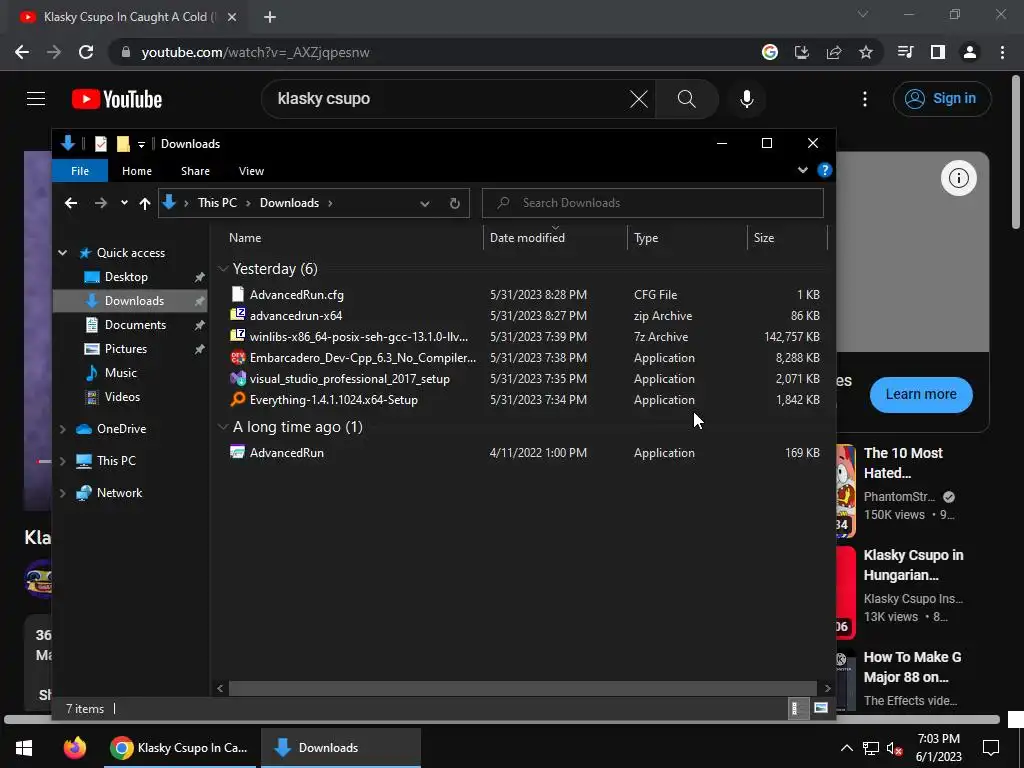Screen dimensions: 1024x768
Task: Click YouTube voice search microphone
Action: (746, 99)
